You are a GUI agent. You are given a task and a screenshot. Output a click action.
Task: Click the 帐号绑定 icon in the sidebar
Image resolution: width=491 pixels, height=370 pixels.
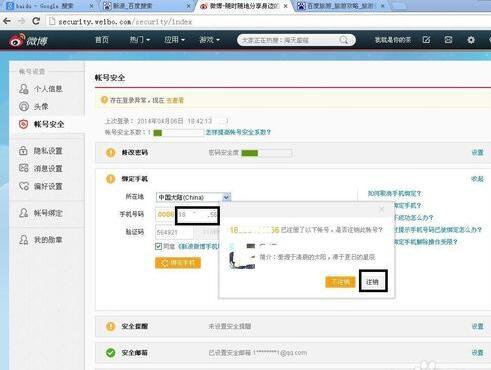(24, 213)
